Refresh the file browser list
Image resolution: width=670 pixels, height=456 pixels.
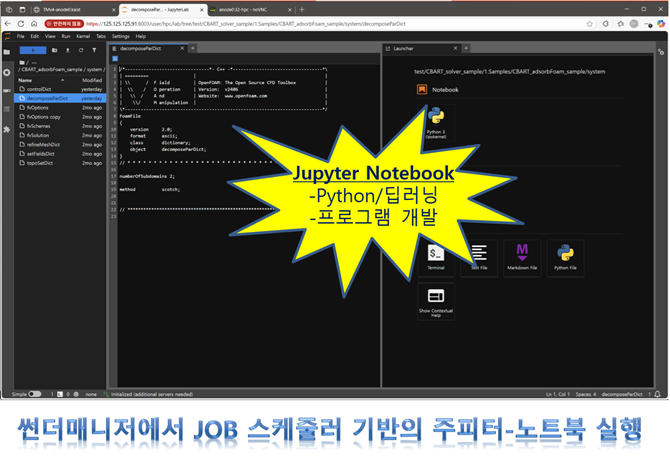[81, 50]
